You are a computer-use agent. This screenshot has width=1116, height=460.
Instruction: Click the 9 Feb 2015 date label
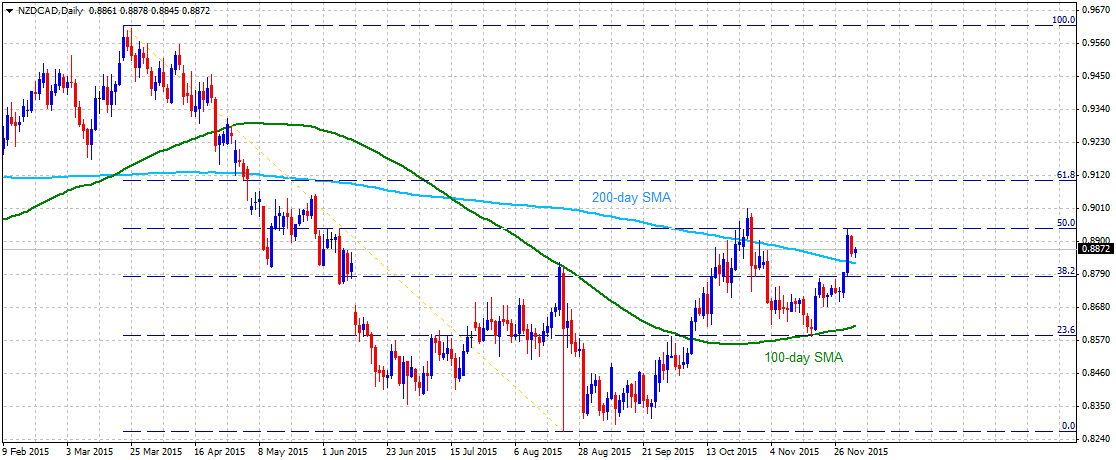tap(24, 451)
